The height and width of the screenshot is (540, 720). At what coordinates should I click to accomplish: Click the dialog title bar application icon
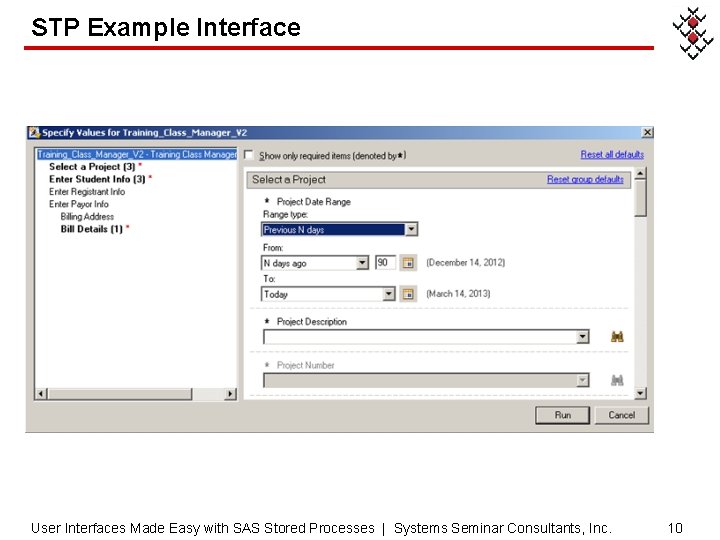(x=34, y=133)
